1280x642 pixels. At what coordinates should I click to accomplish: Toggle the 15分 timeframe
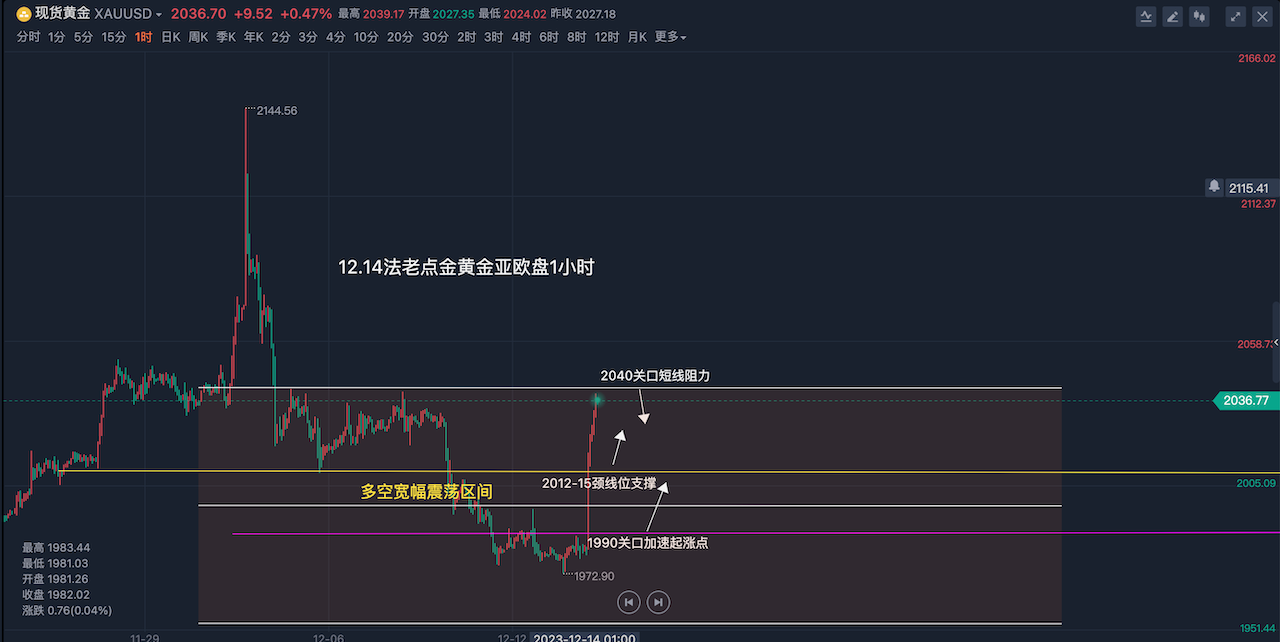click(x=114, y=37)
